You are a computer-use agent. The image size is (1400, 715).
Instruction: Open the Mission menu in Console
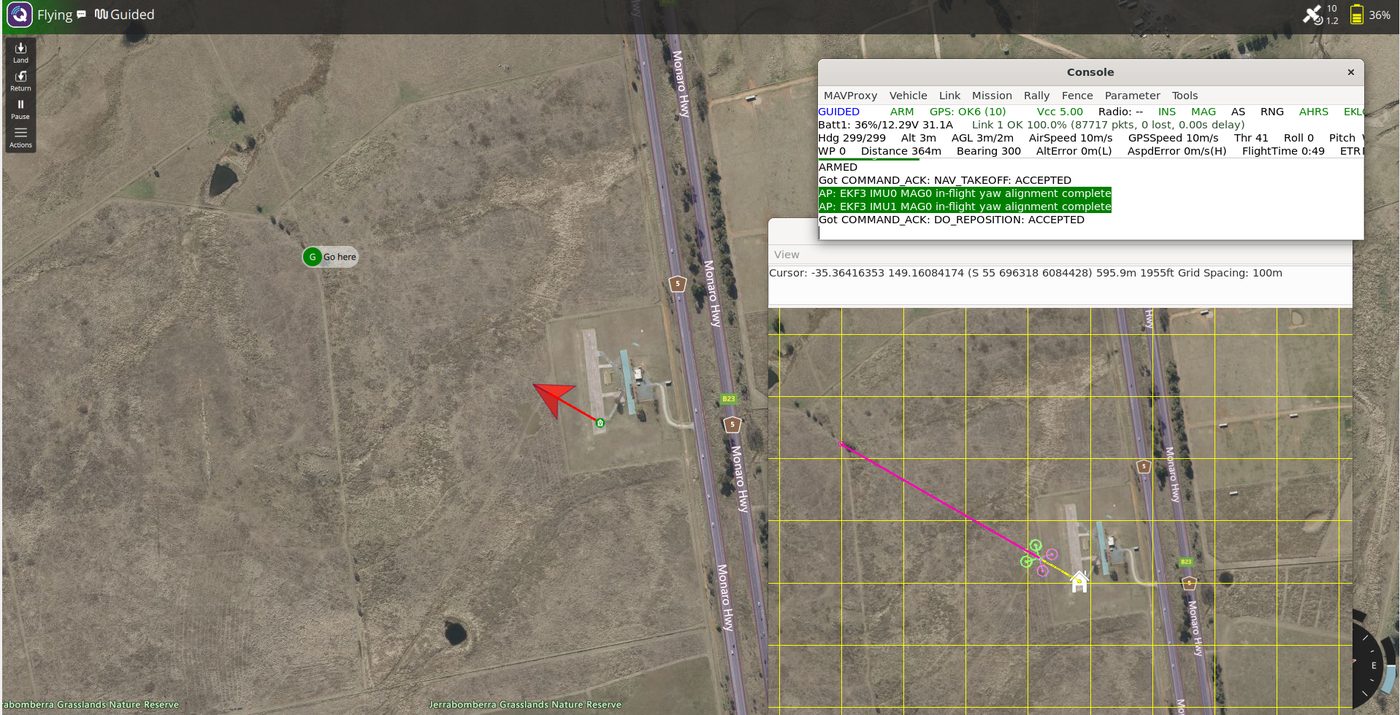point(992,96)
